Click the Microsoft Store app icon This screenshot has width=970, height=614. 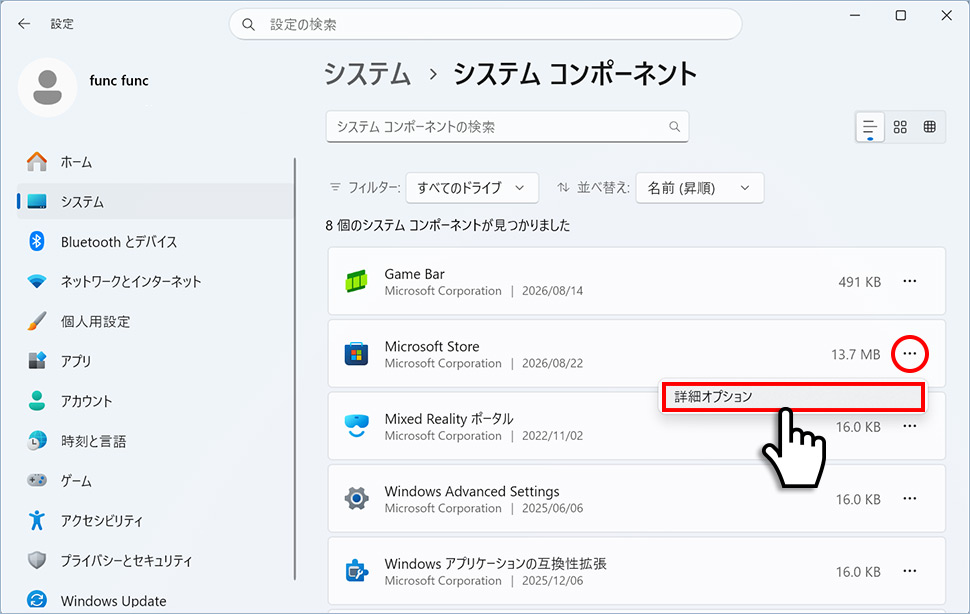356,354
